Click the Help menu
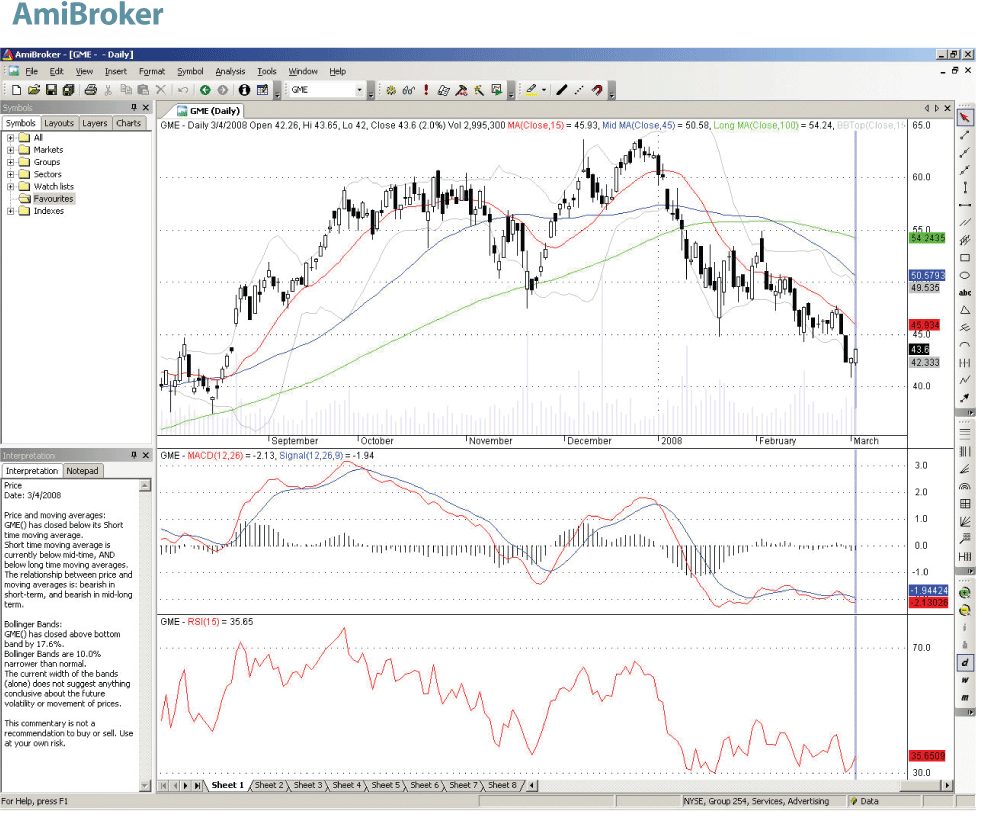 337,71
